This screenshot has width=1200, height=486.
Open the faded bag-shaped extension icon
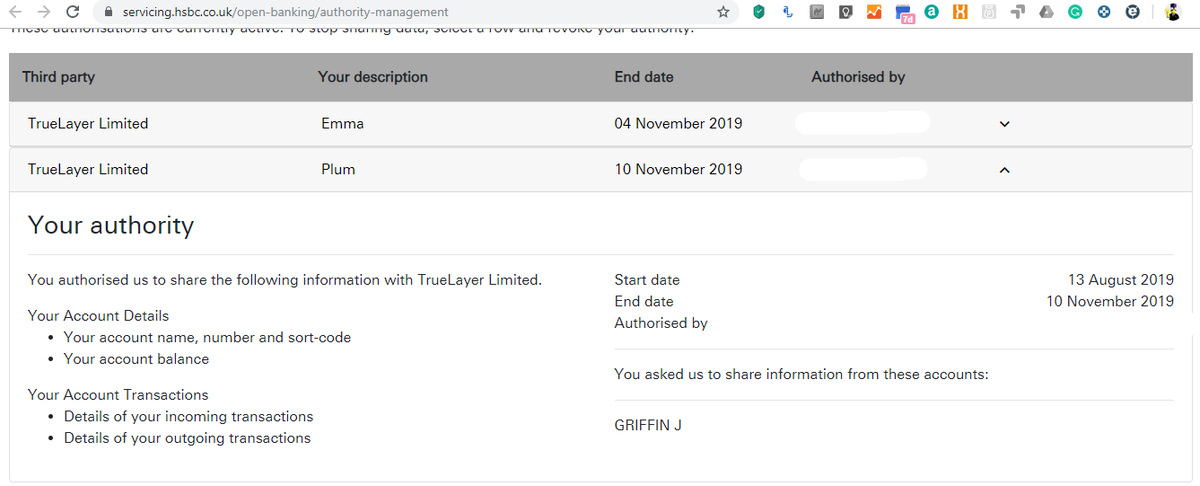989,12
